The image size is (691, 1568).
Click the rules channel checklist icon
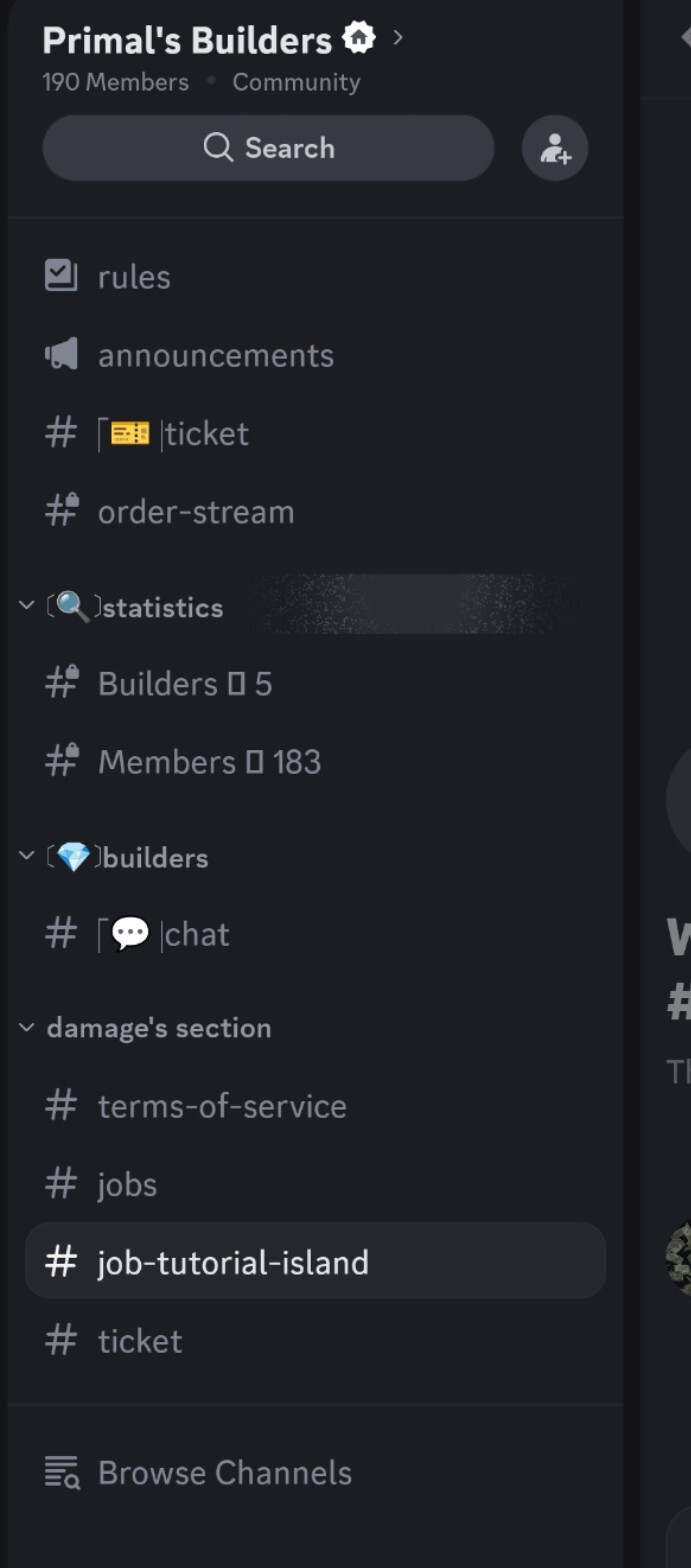pos(61,276)
